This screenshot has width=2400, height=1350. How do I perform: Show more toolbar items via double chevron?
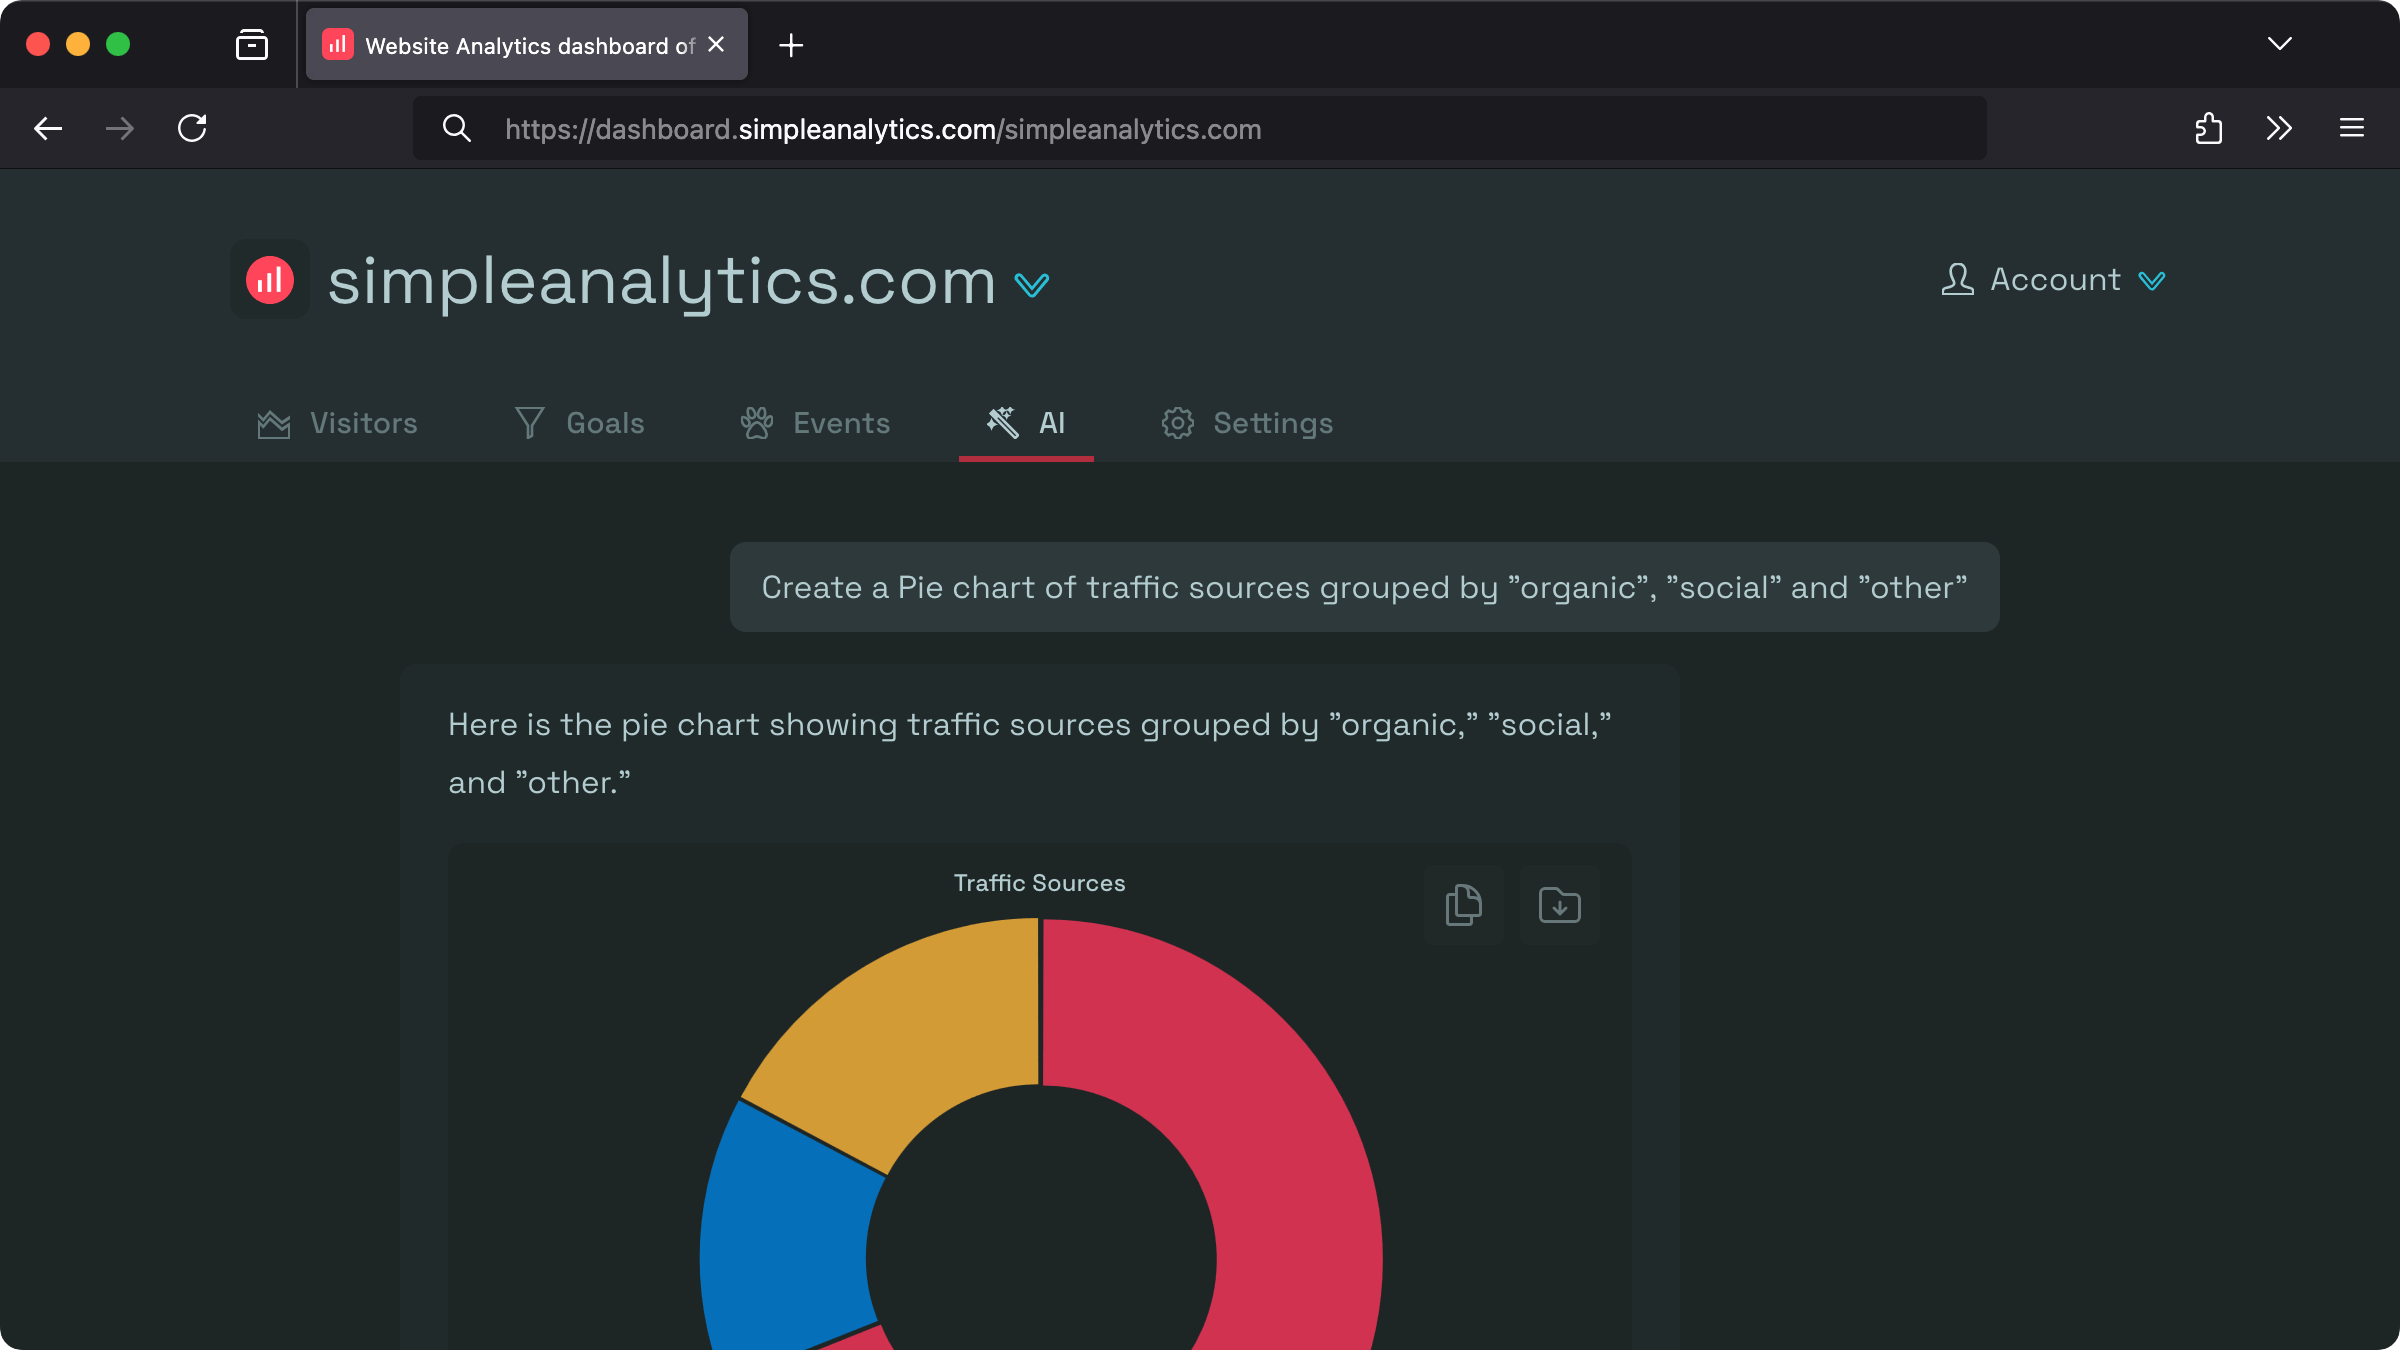click(x=2279, y=128)
